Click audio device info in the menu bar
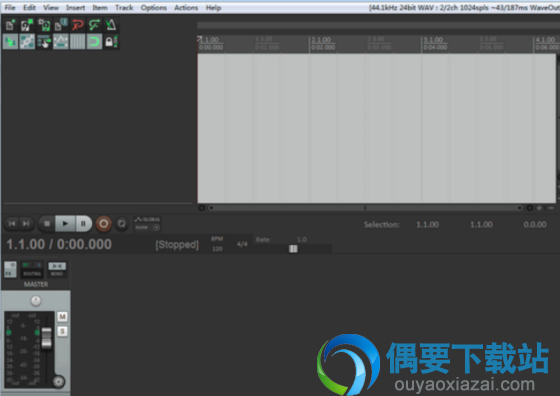Viewport: 560px width, 396px height. pyautogui.click(x=464, y=7)
